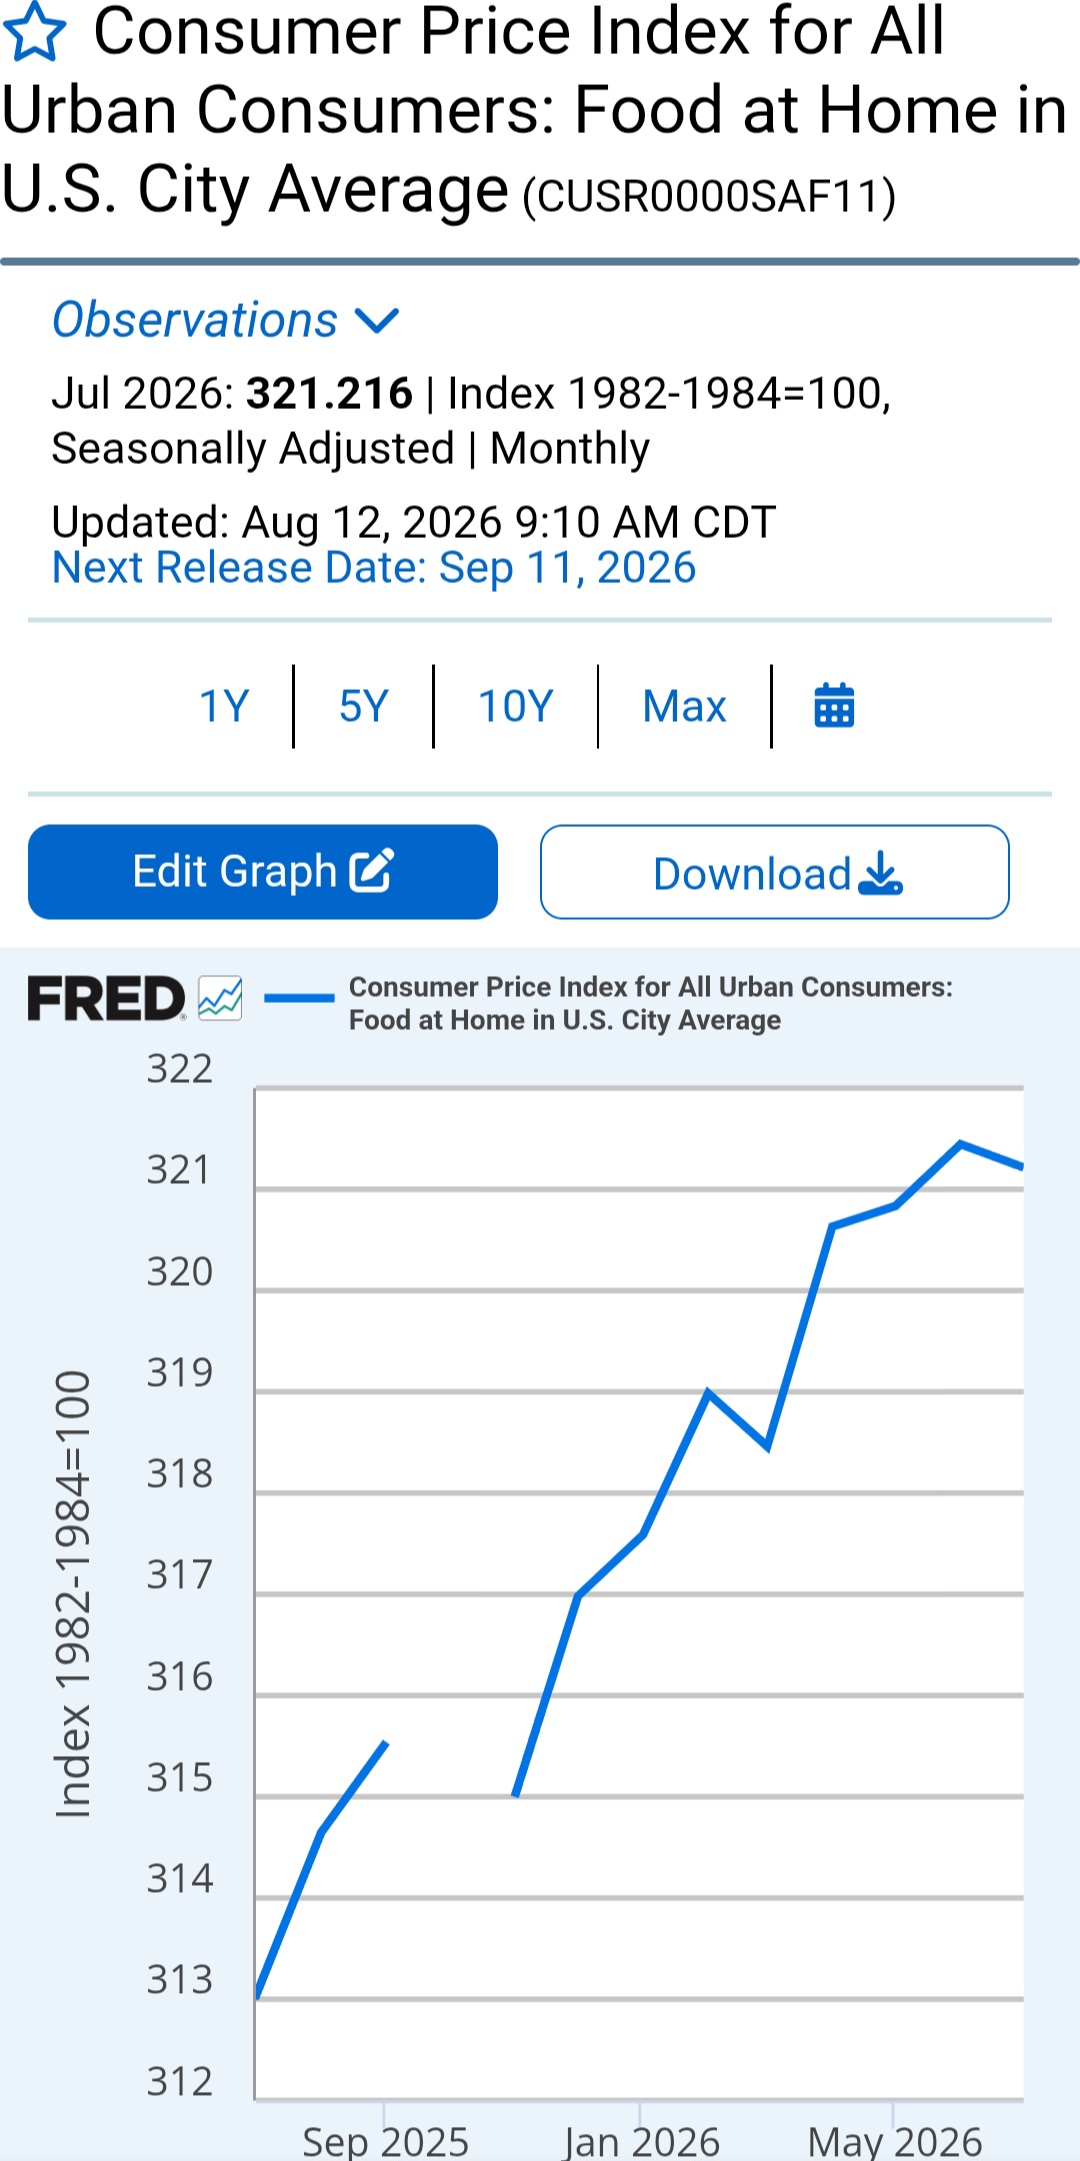Expand the Observations chevron

377,321
